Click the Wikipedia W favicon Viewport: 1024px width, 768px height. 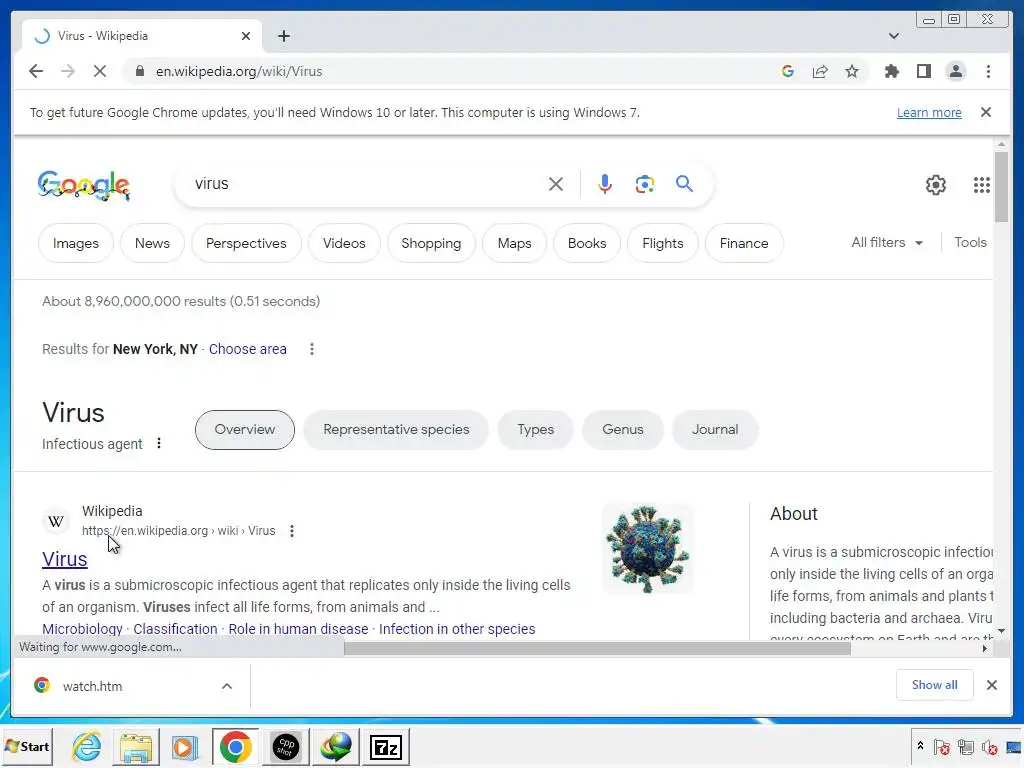tap(56, 521)
